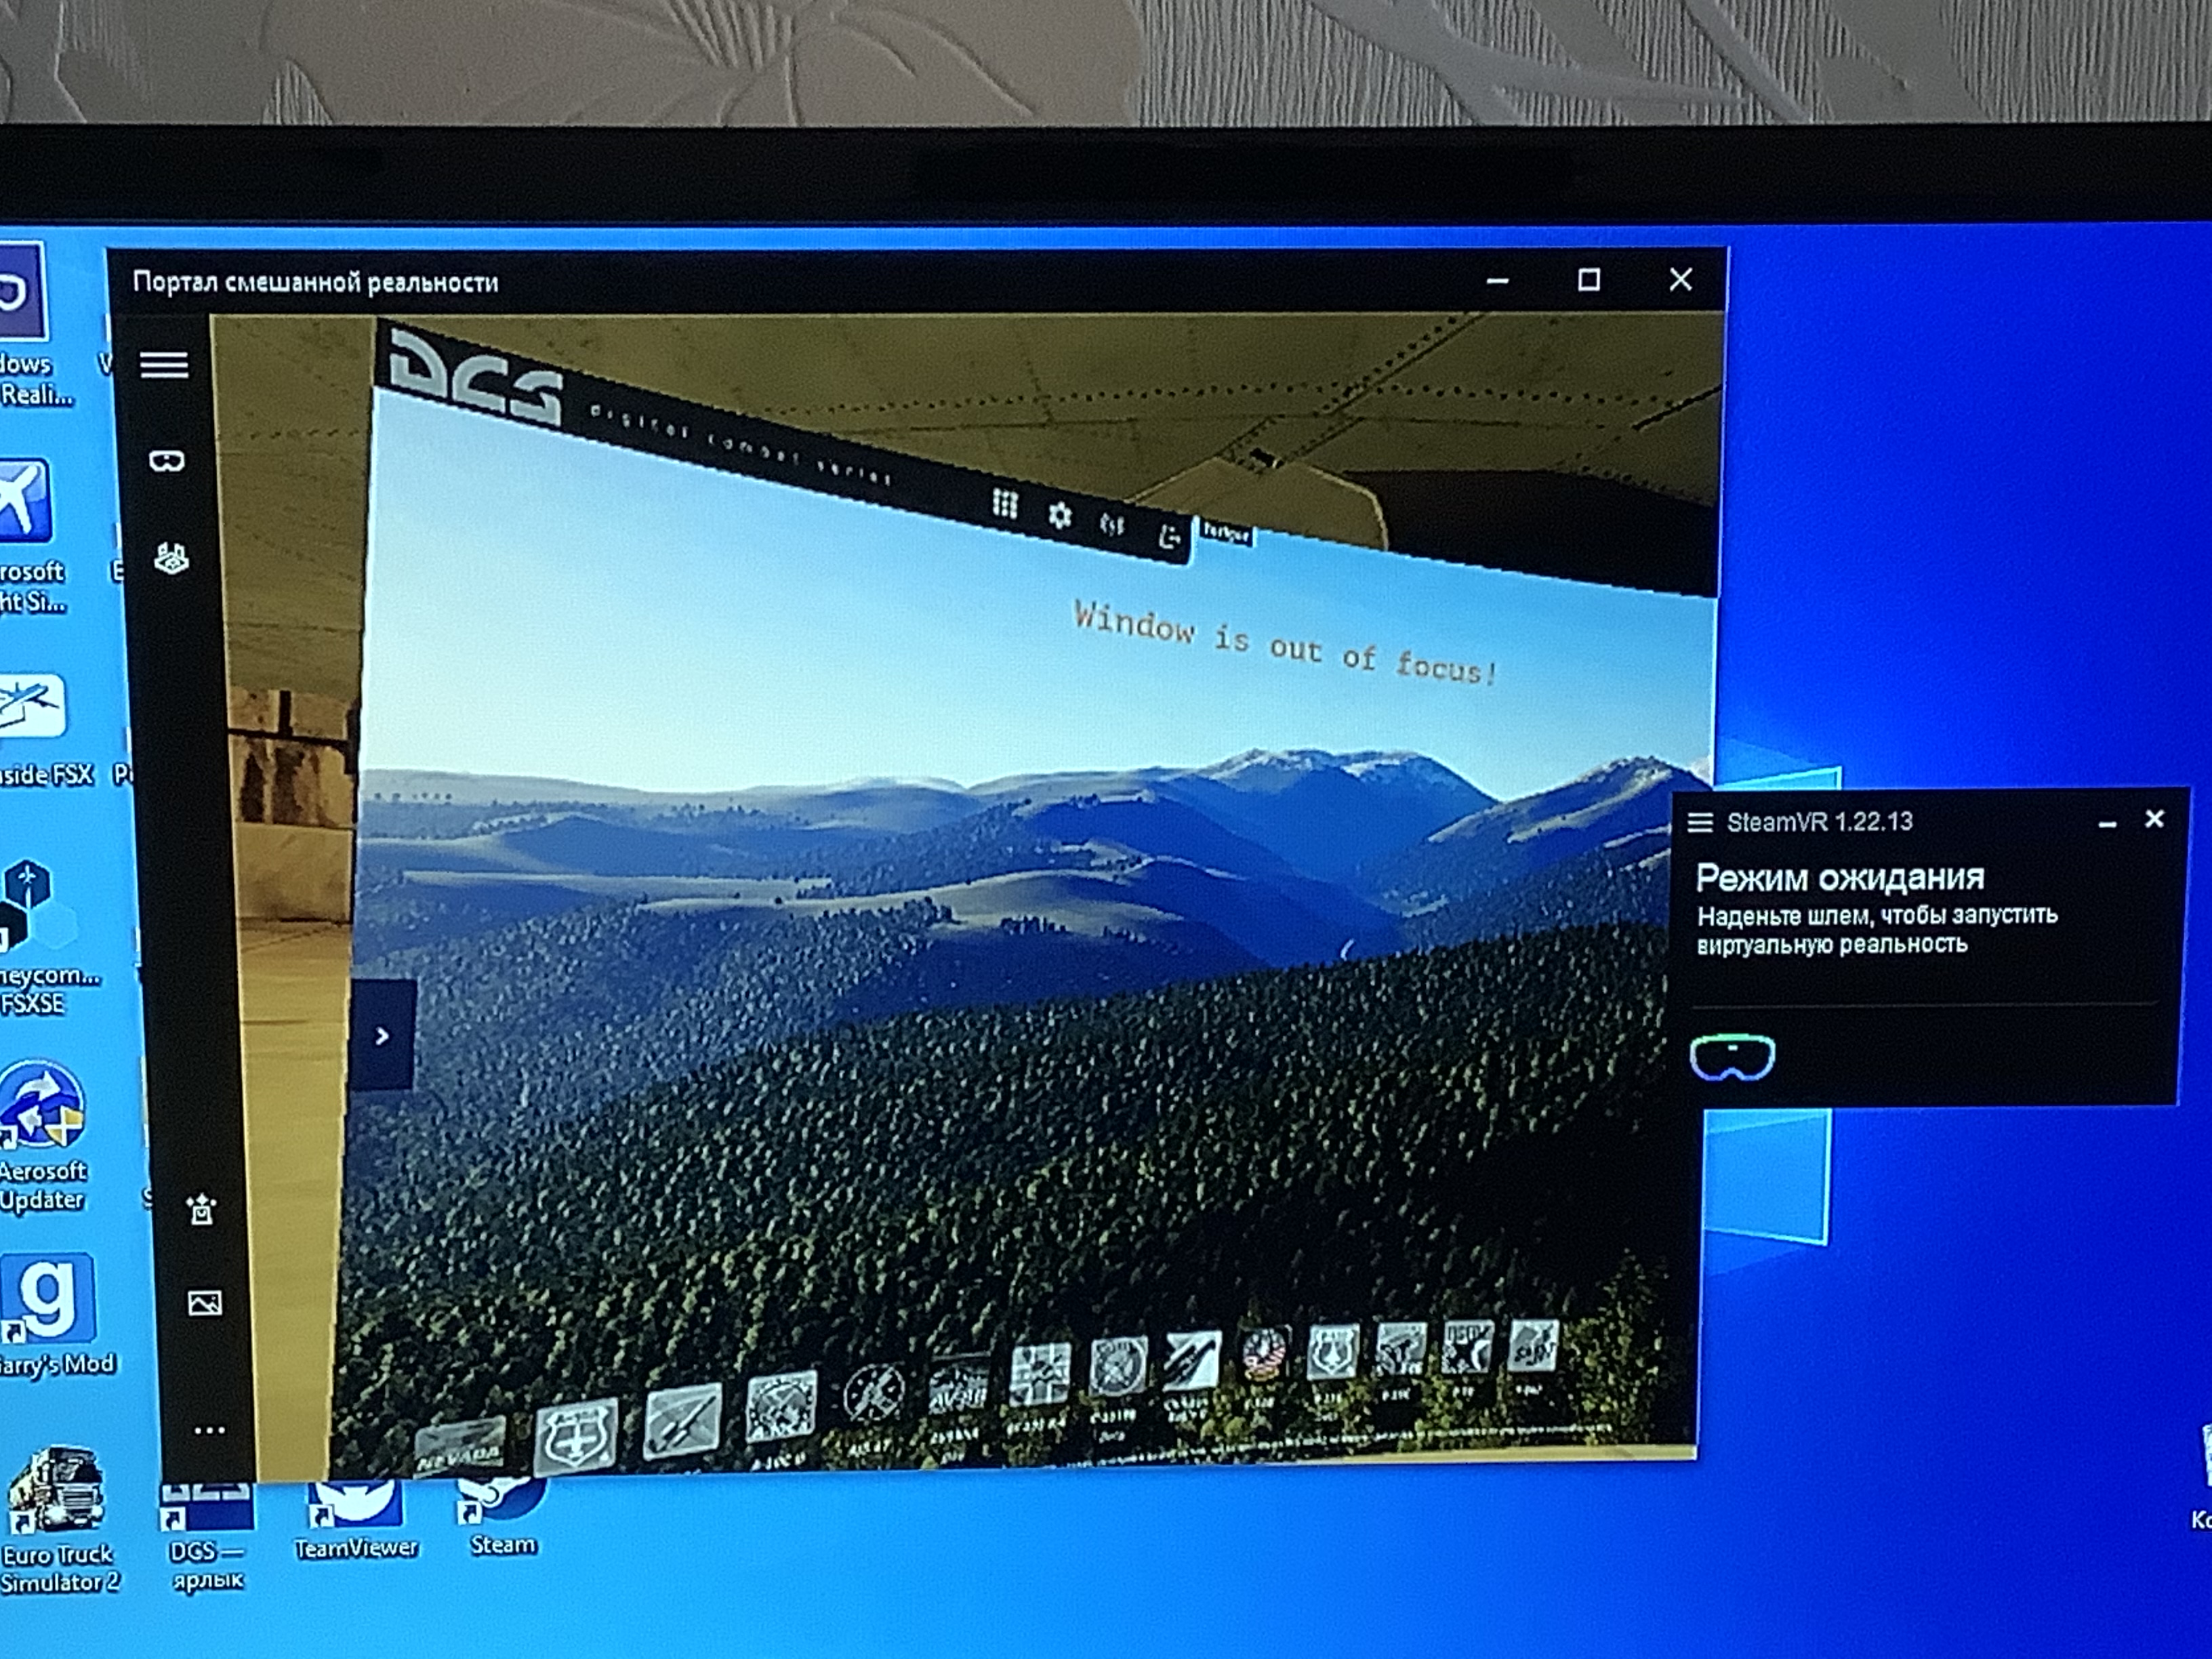Viewport: 2212px width, 1659px height.
Task: Expand the side panel with the right arrow
Action: [x=382, y=1035]
